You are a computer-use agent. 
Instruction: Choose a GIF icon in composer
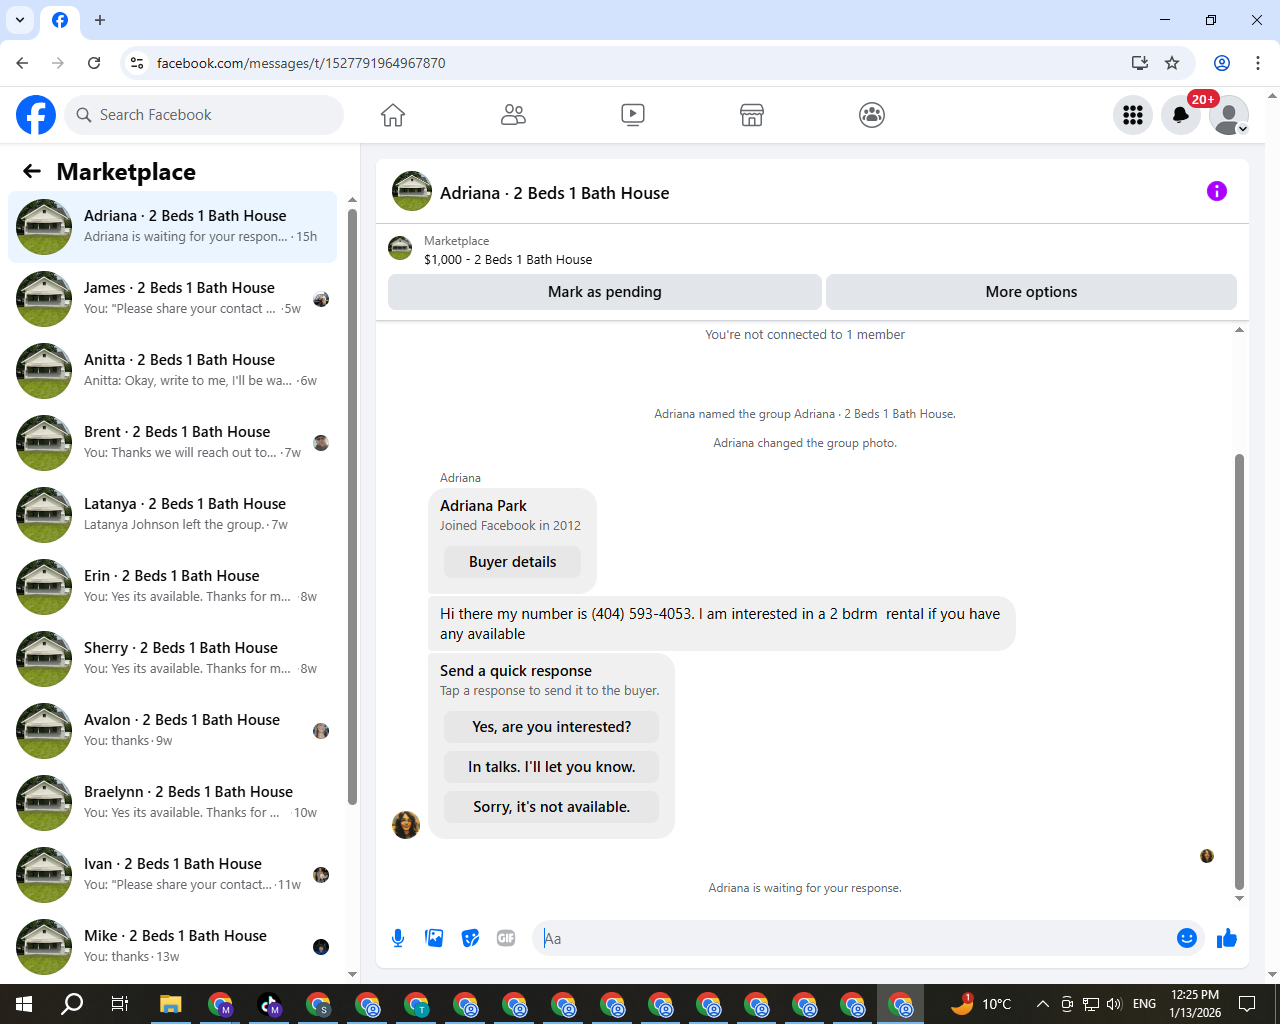[x=506, y=938]
